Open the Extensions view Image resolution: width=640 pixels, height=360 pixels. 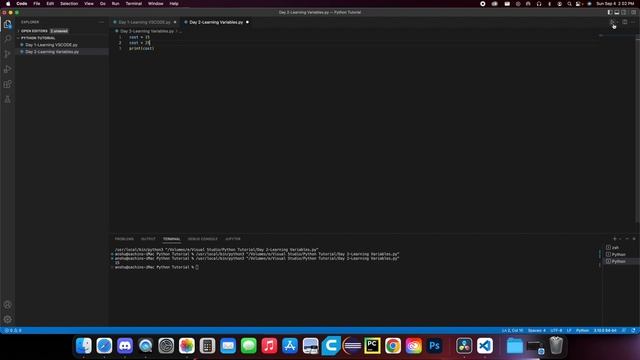pyautogui.click(x=7, y=84)
